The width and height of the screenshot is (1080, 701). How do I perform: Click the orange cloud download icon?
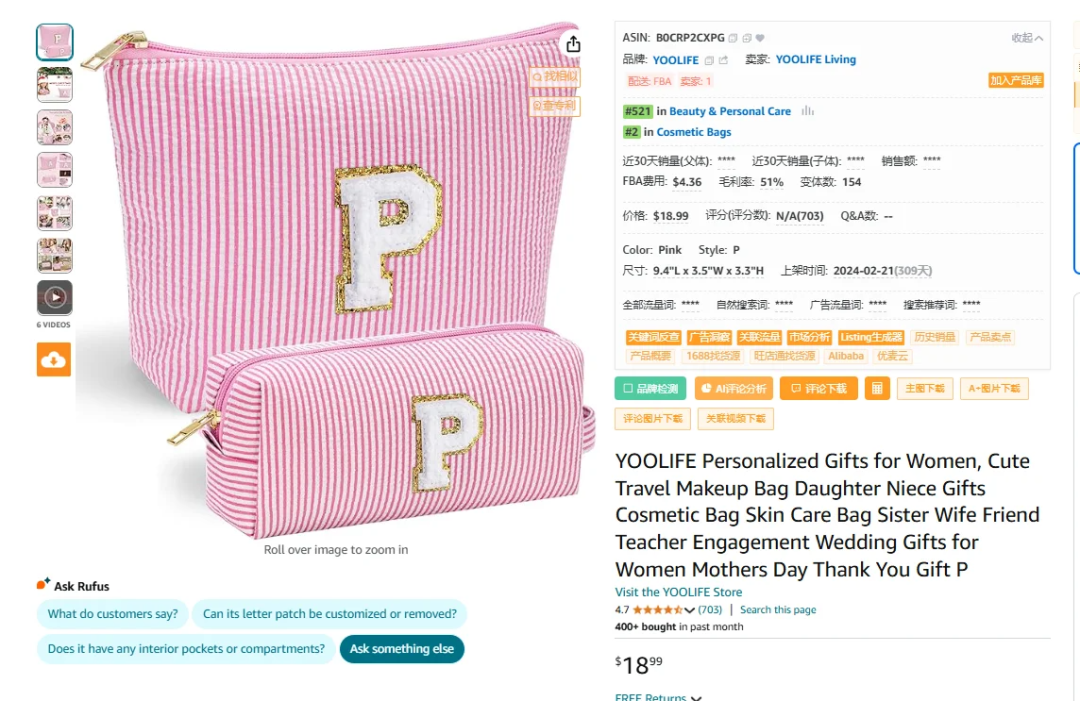point(54,359)
